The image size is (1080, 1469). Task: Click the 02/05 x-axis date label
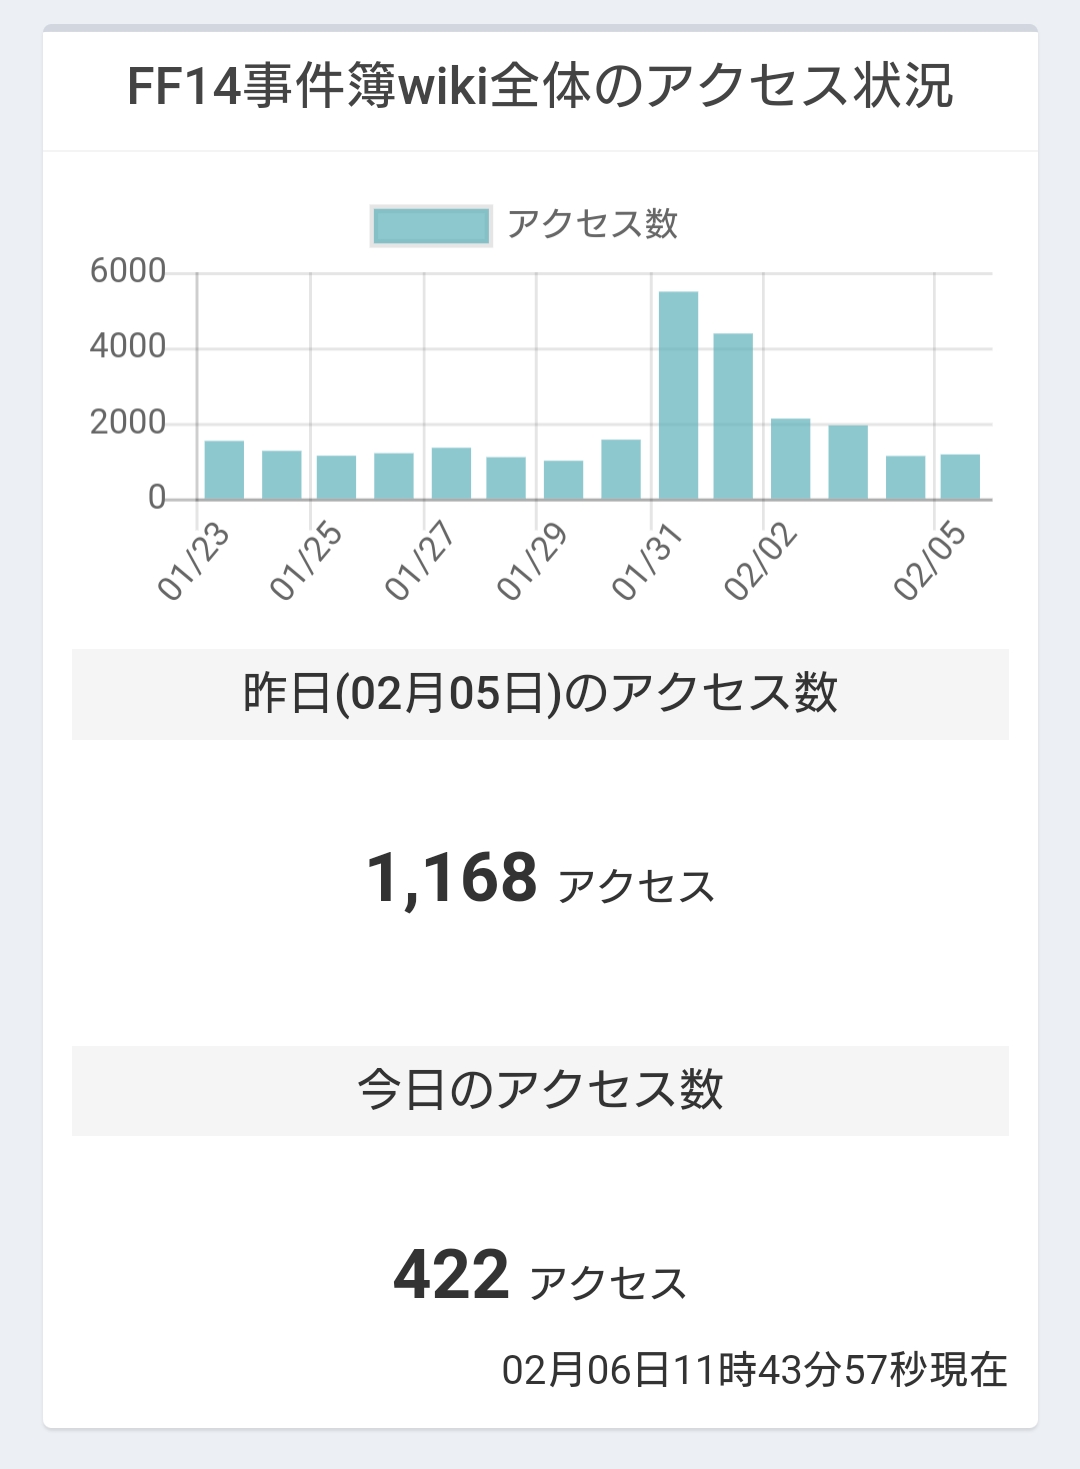[x=930, y=562]
